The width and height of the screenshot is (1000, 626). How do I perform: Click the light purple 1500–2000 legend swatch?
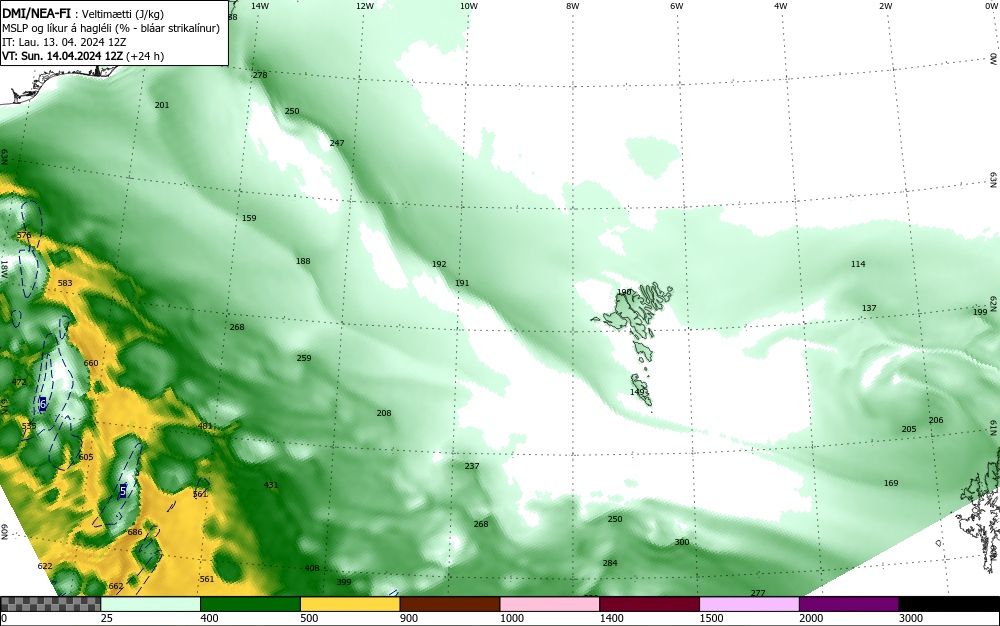[749, 604]
